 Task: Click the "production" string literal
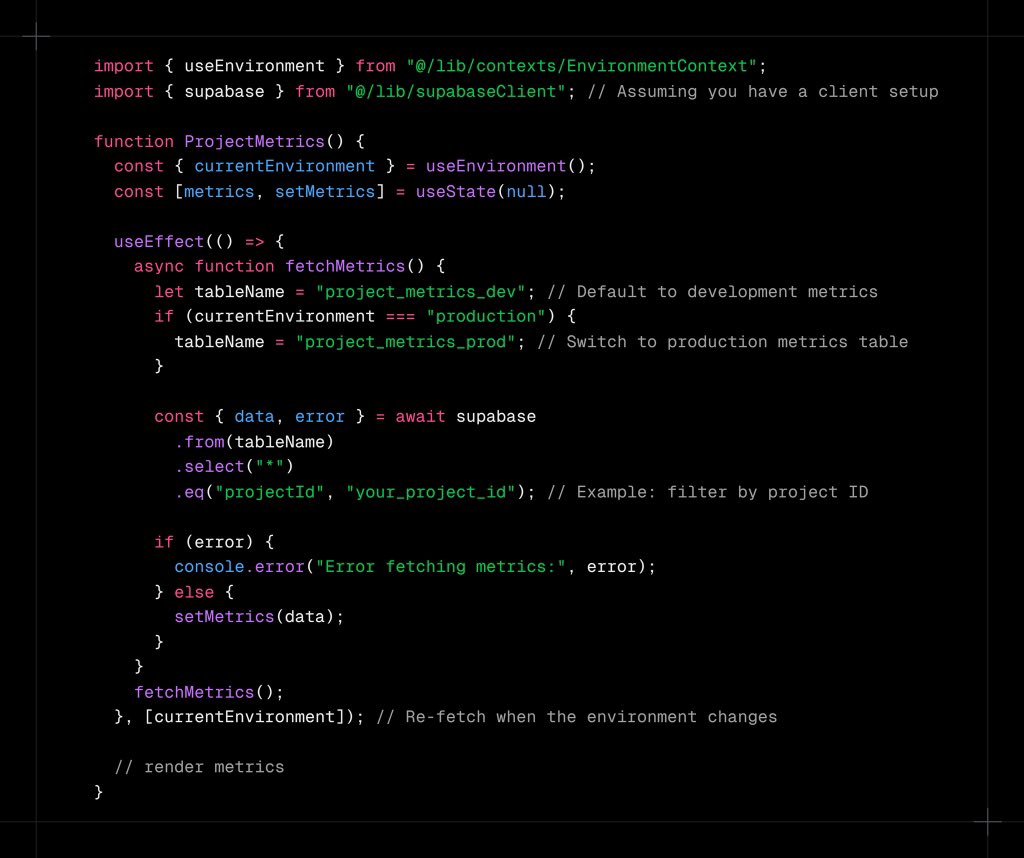[x=485, y=317]
